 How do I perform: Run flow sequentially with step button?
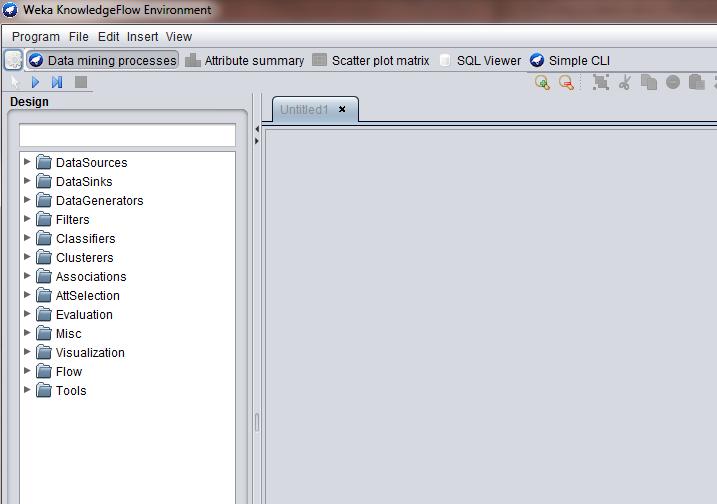point(57,82)
